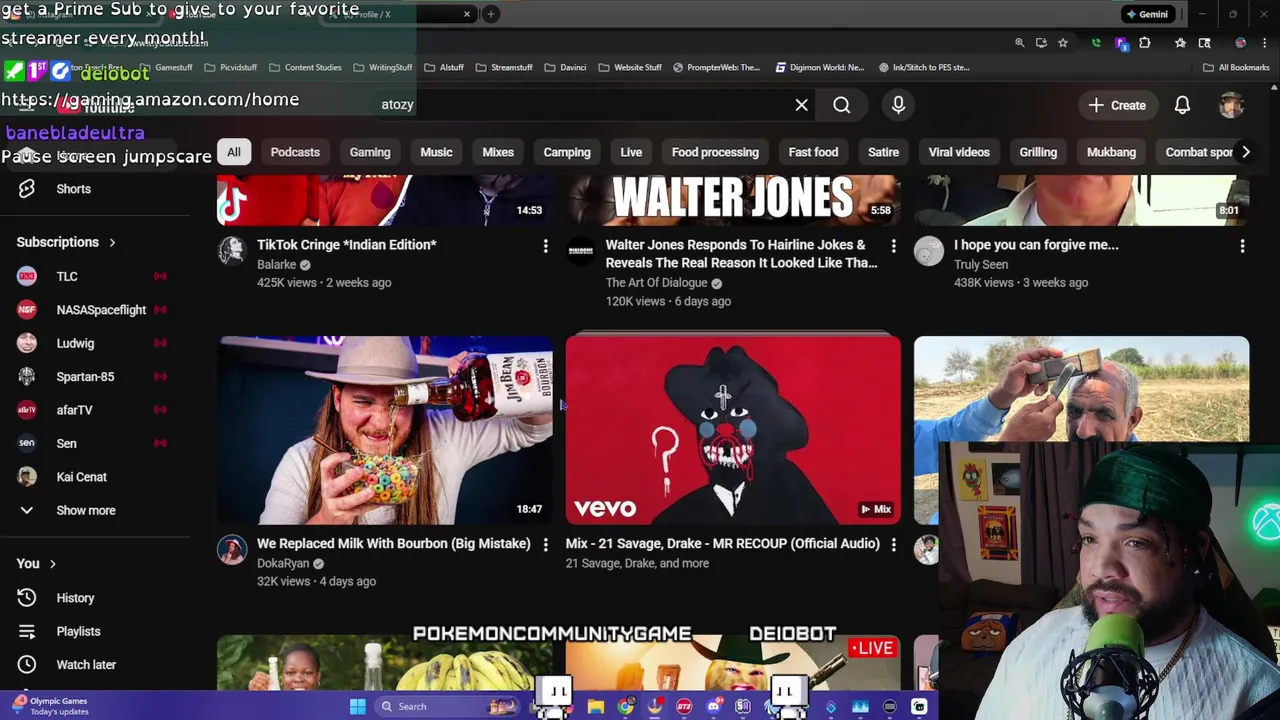The height and width of the screenshot is (720, 1280).
Task: Open more options for the 'I hope you can forgive me' video
Action: click(1242, 245)
